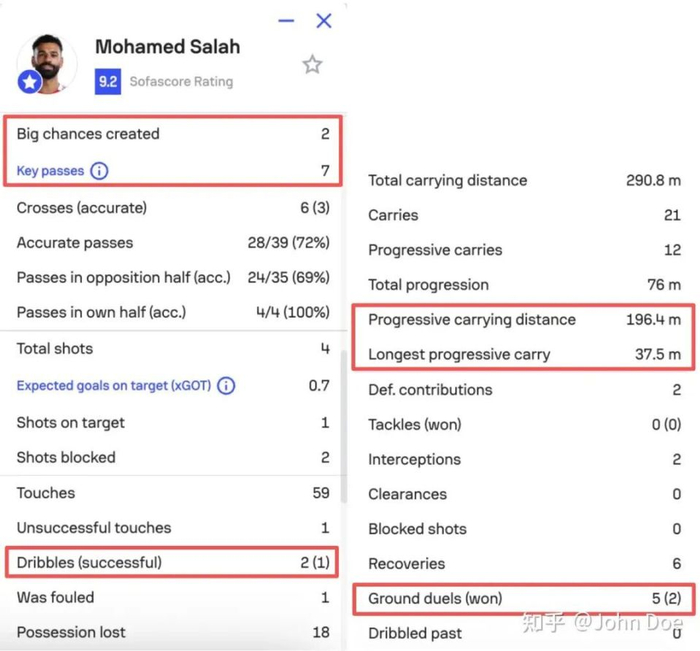Click the info icon beside Key passes

(x=99, y=171)
